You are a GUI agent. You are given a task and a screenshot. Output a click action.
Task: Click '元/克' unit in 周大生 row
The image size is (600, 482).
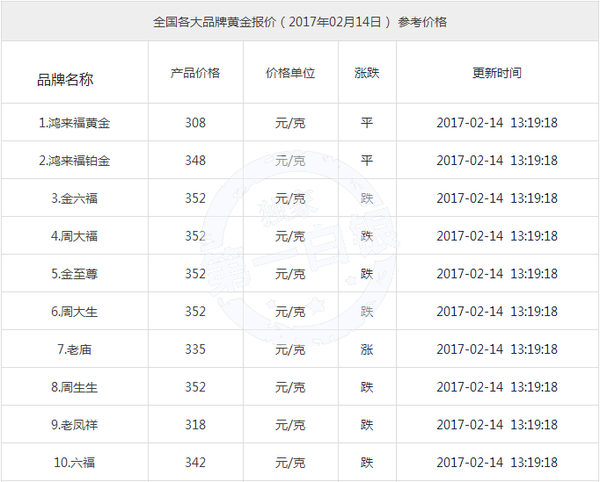click(290, 311)
